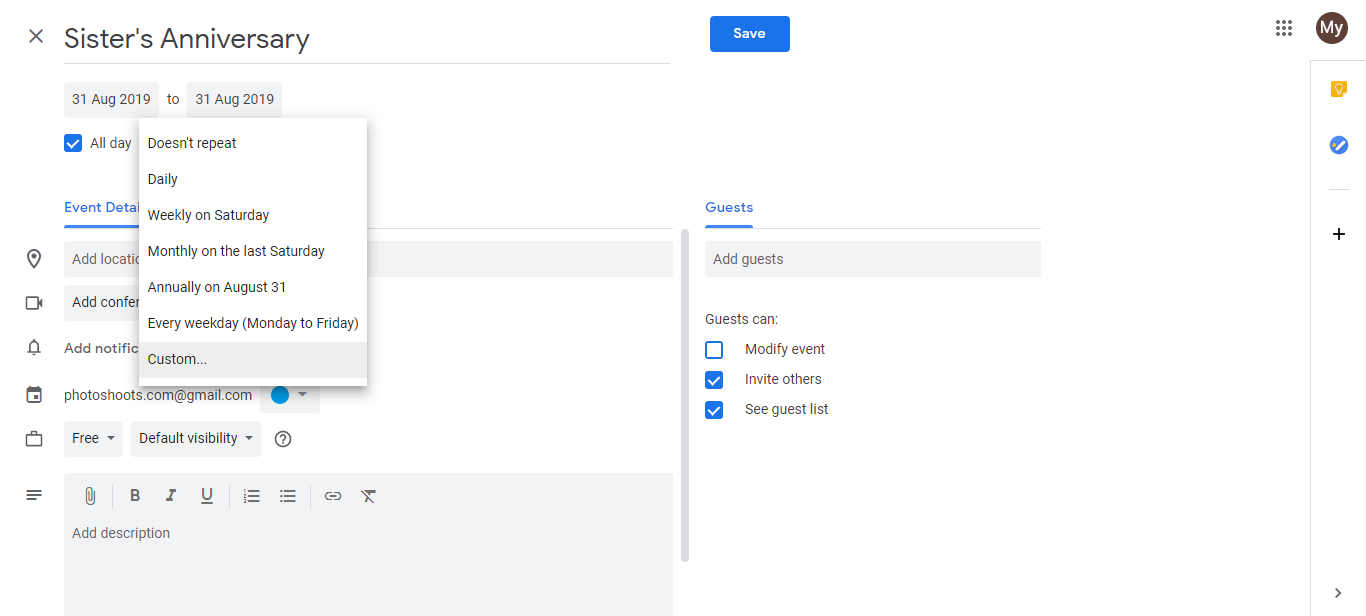This screenshot has width=1366, height=616.
Task: Click the plus icon to get add-ons
Action: pos(1339,234)
